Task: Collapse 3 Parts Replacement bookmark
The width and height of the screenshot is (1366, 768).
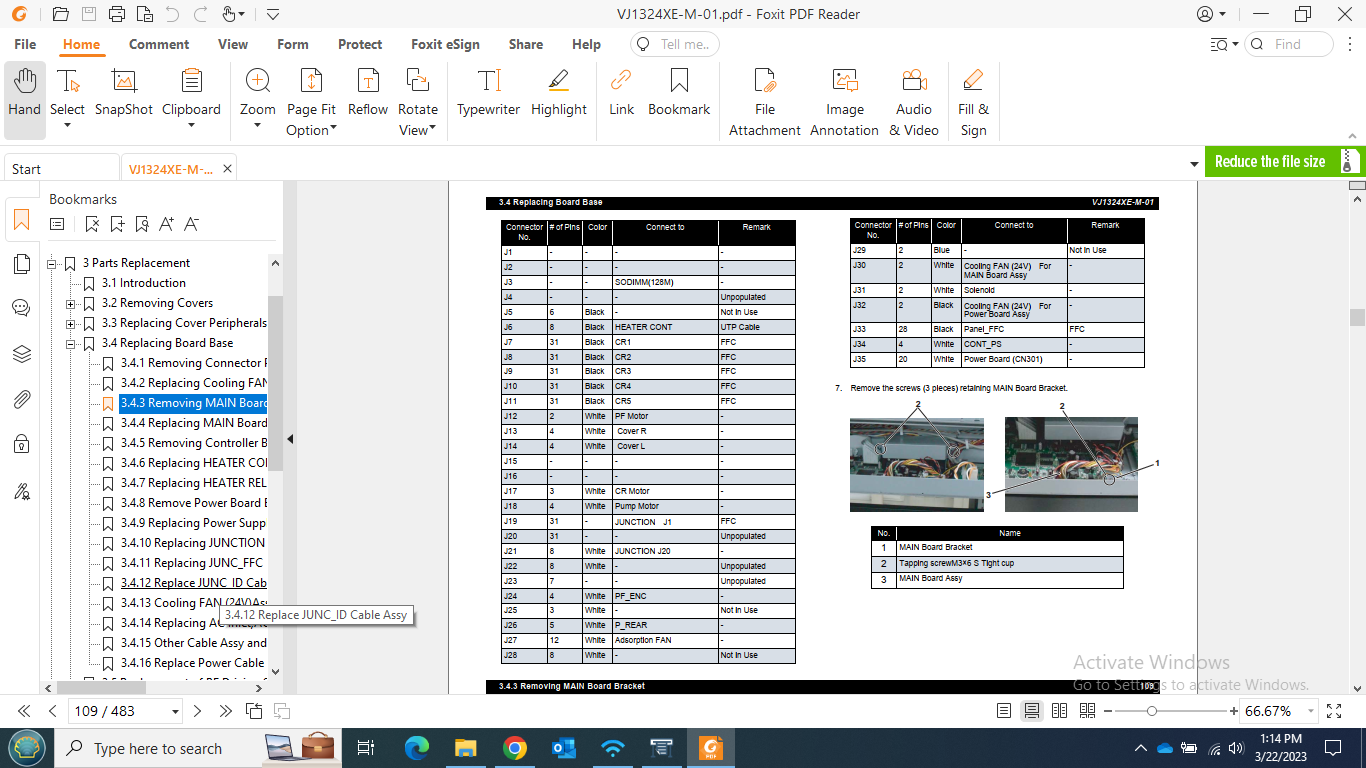Action: (52, 263)
